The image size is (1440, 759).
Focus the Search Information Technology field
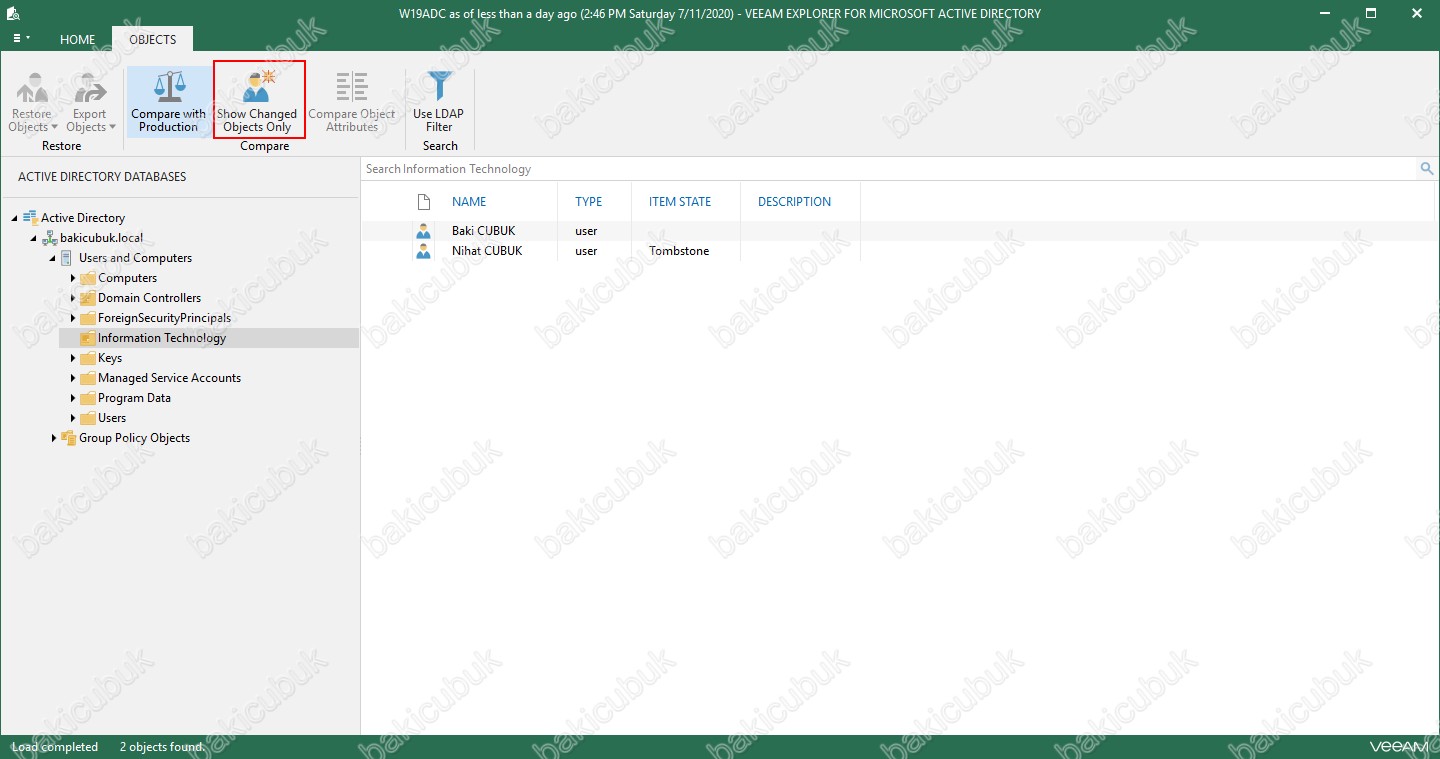pyautogui.click(x=890, y=169)
